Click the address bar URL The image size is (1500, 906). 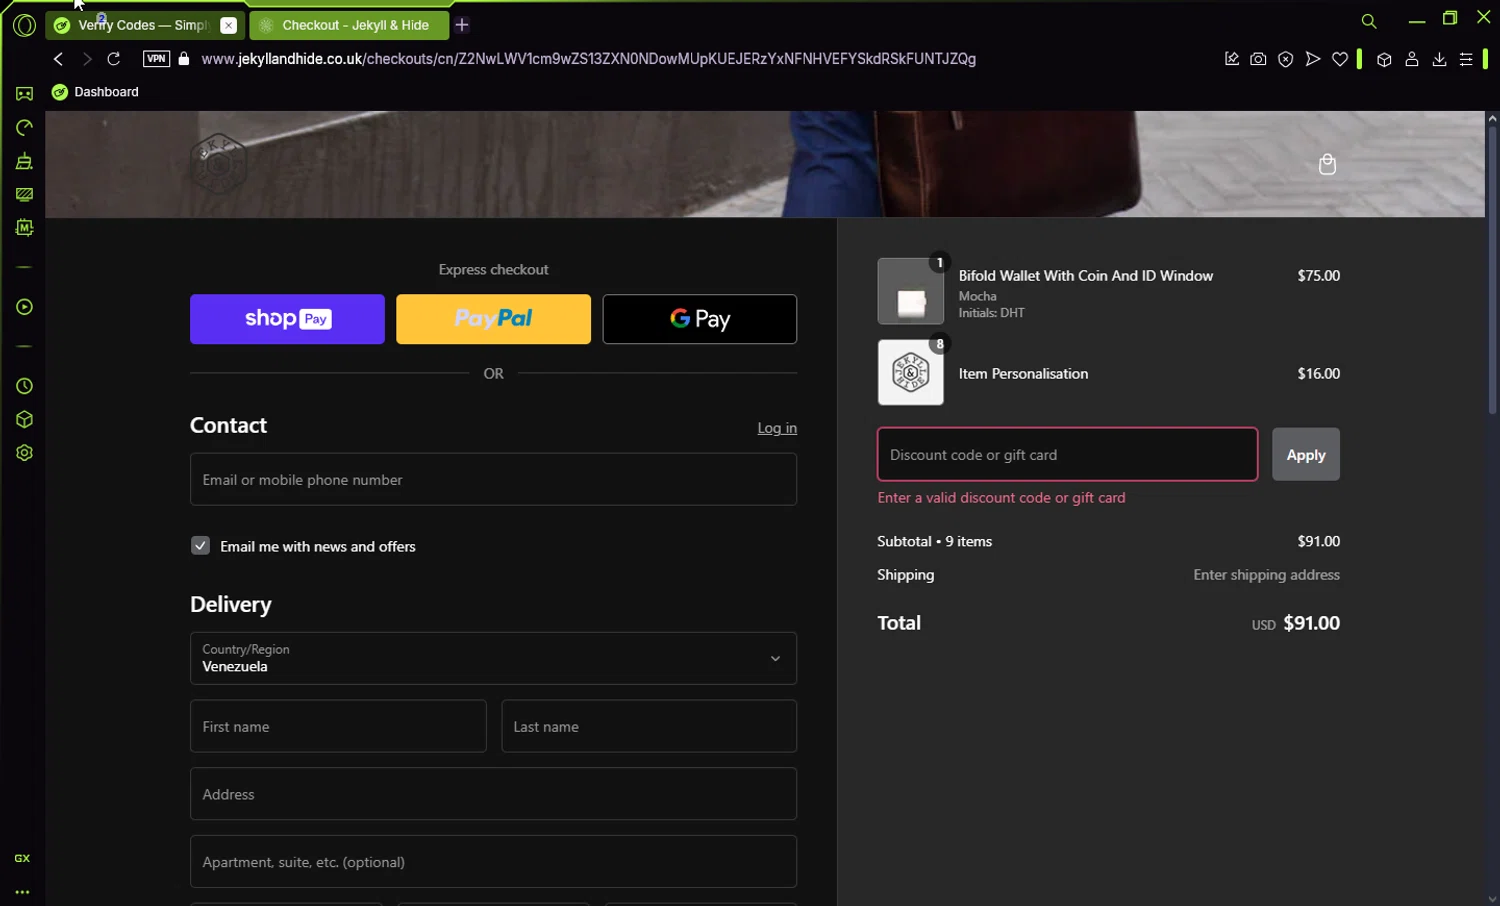tap(588, 59)
